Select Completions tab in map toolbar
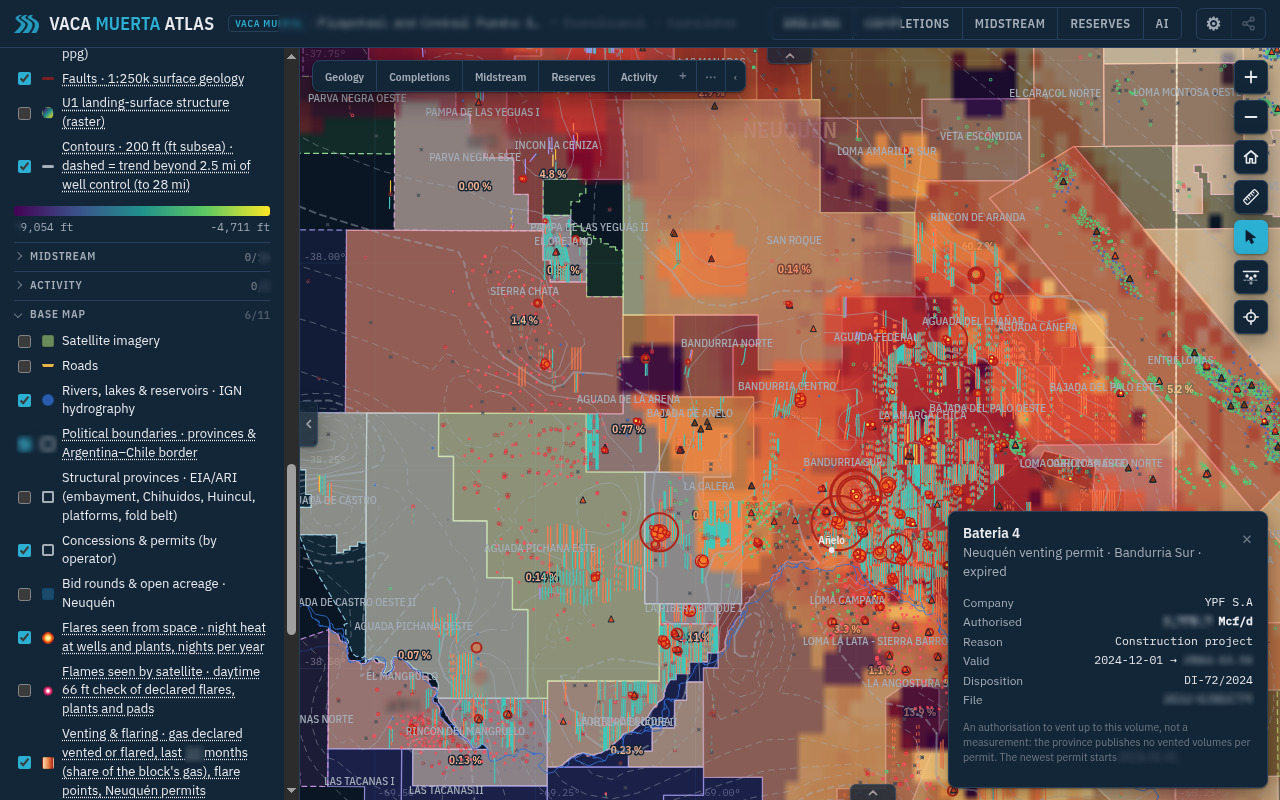Viewport: 1280px width, 800px height. 419,77
